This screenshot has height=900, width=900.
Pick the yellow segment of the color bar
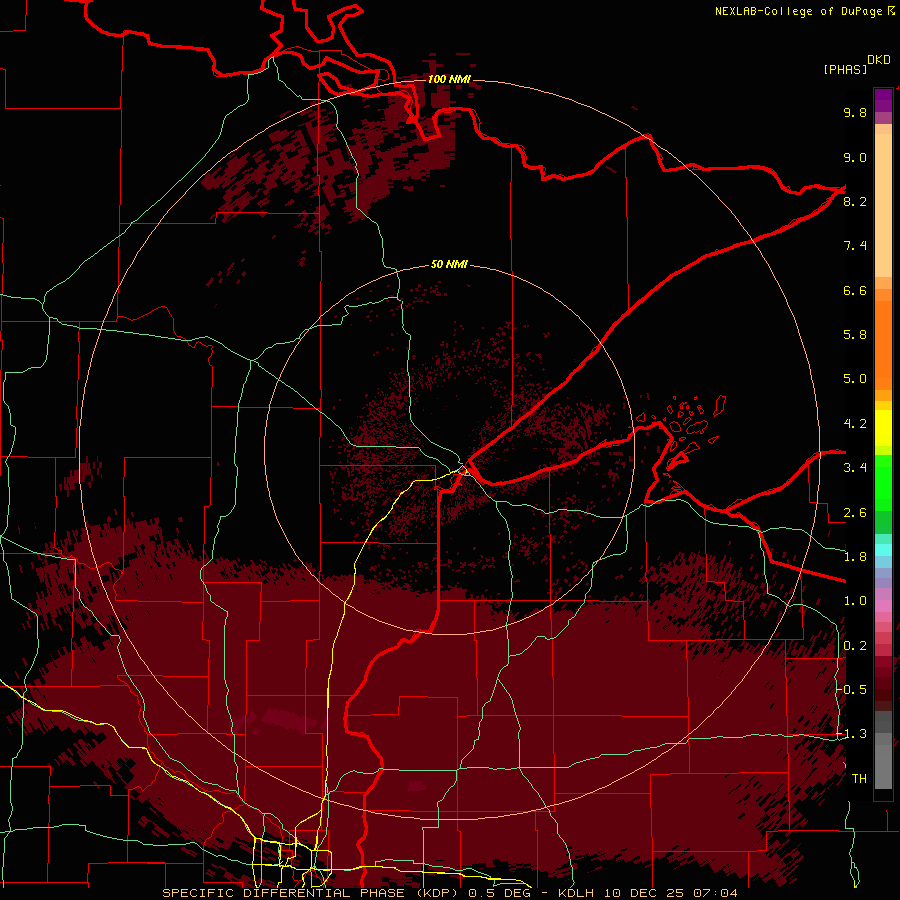coord(883,428)
